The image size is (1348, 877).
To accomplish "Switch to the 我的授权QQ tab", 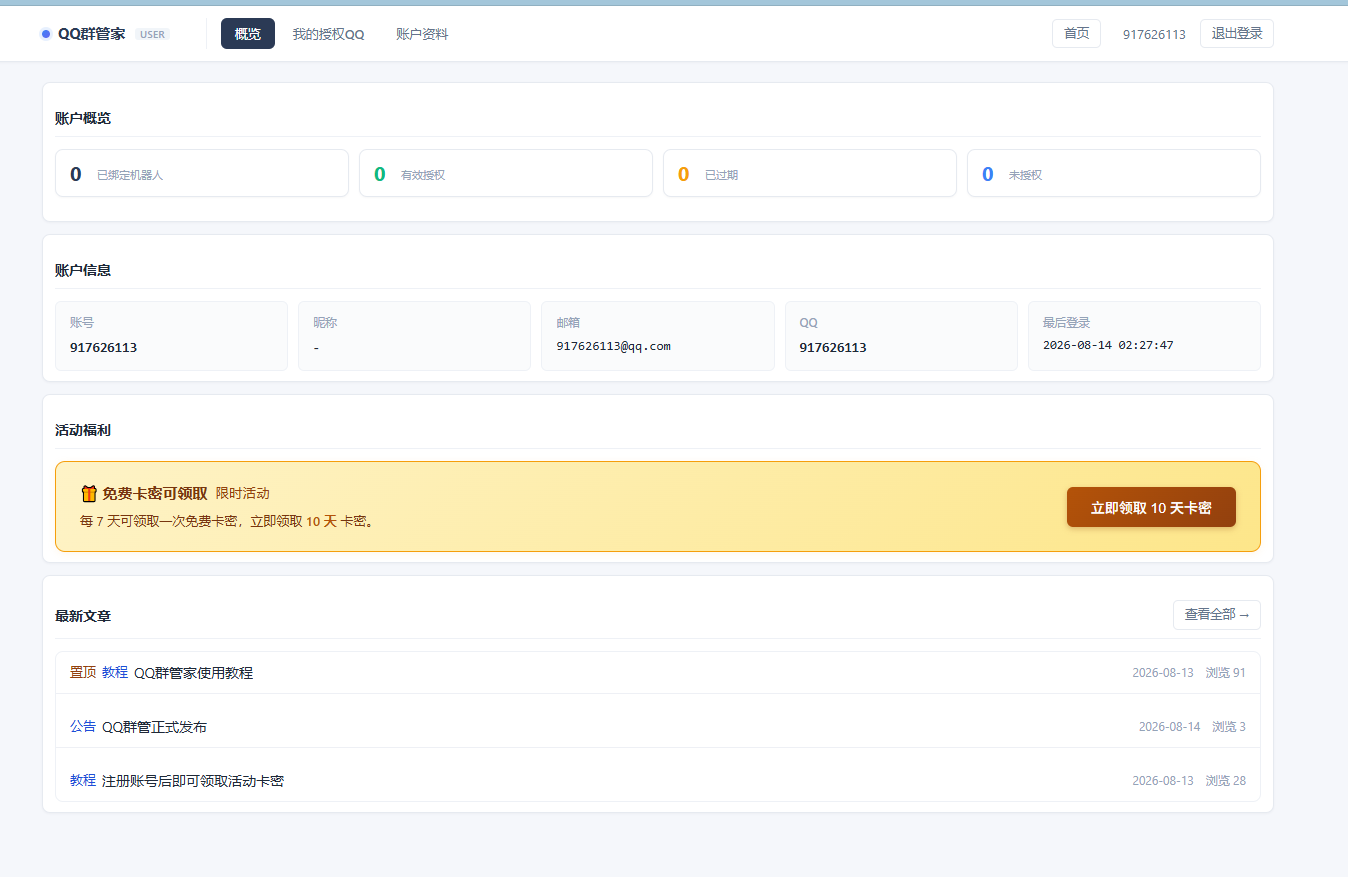I will 328,34.
